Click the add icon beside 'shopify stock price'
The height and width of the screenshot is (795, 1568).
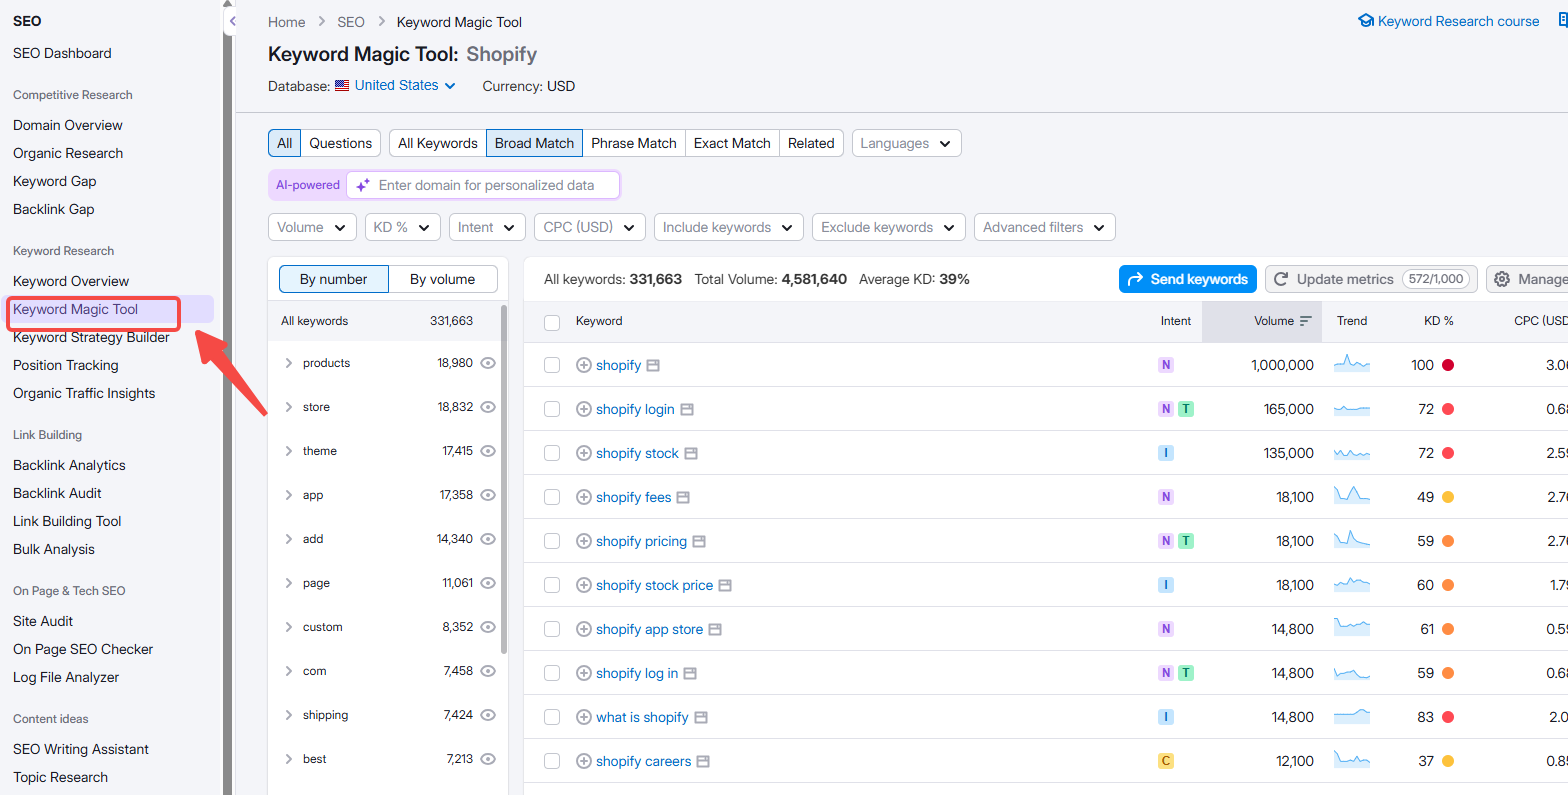tap(584, 585)
